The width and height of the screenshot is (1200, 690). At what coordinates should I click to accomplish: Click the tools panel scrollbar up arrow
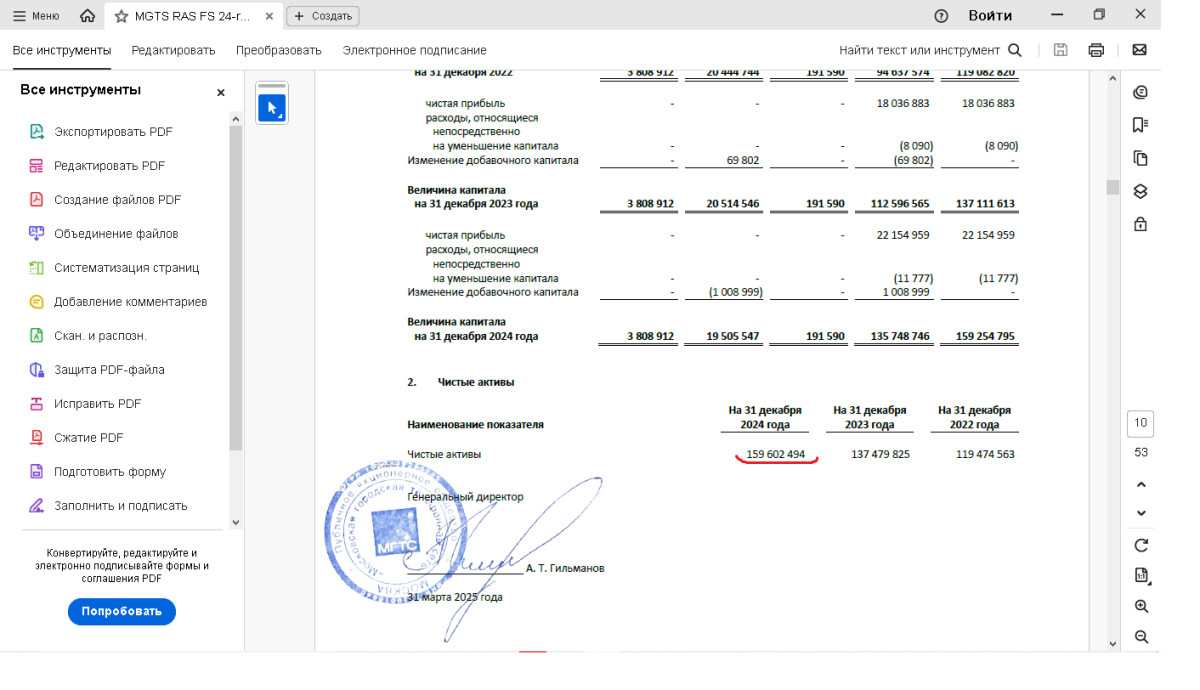pyautogui.click(x=236, y=120)
